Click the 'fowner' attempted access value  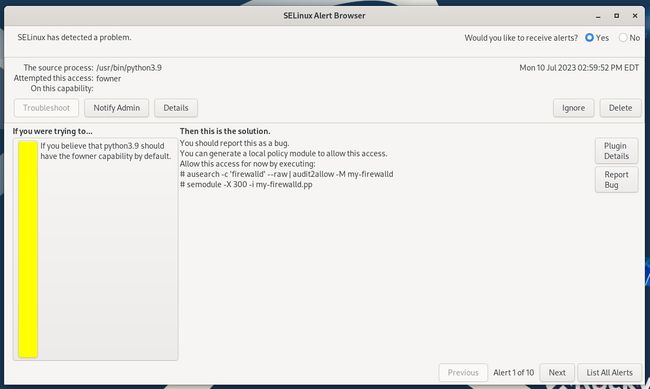click(109, 78)
